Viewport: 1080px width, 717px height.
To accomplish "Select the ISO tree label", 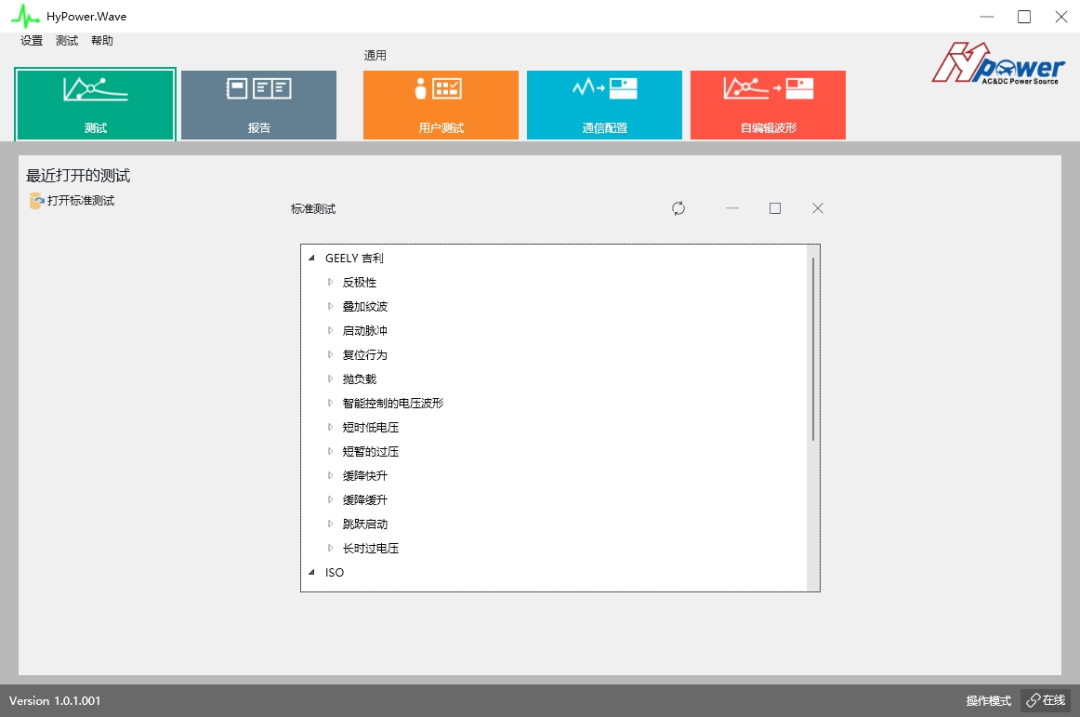I will coord(334,572).
